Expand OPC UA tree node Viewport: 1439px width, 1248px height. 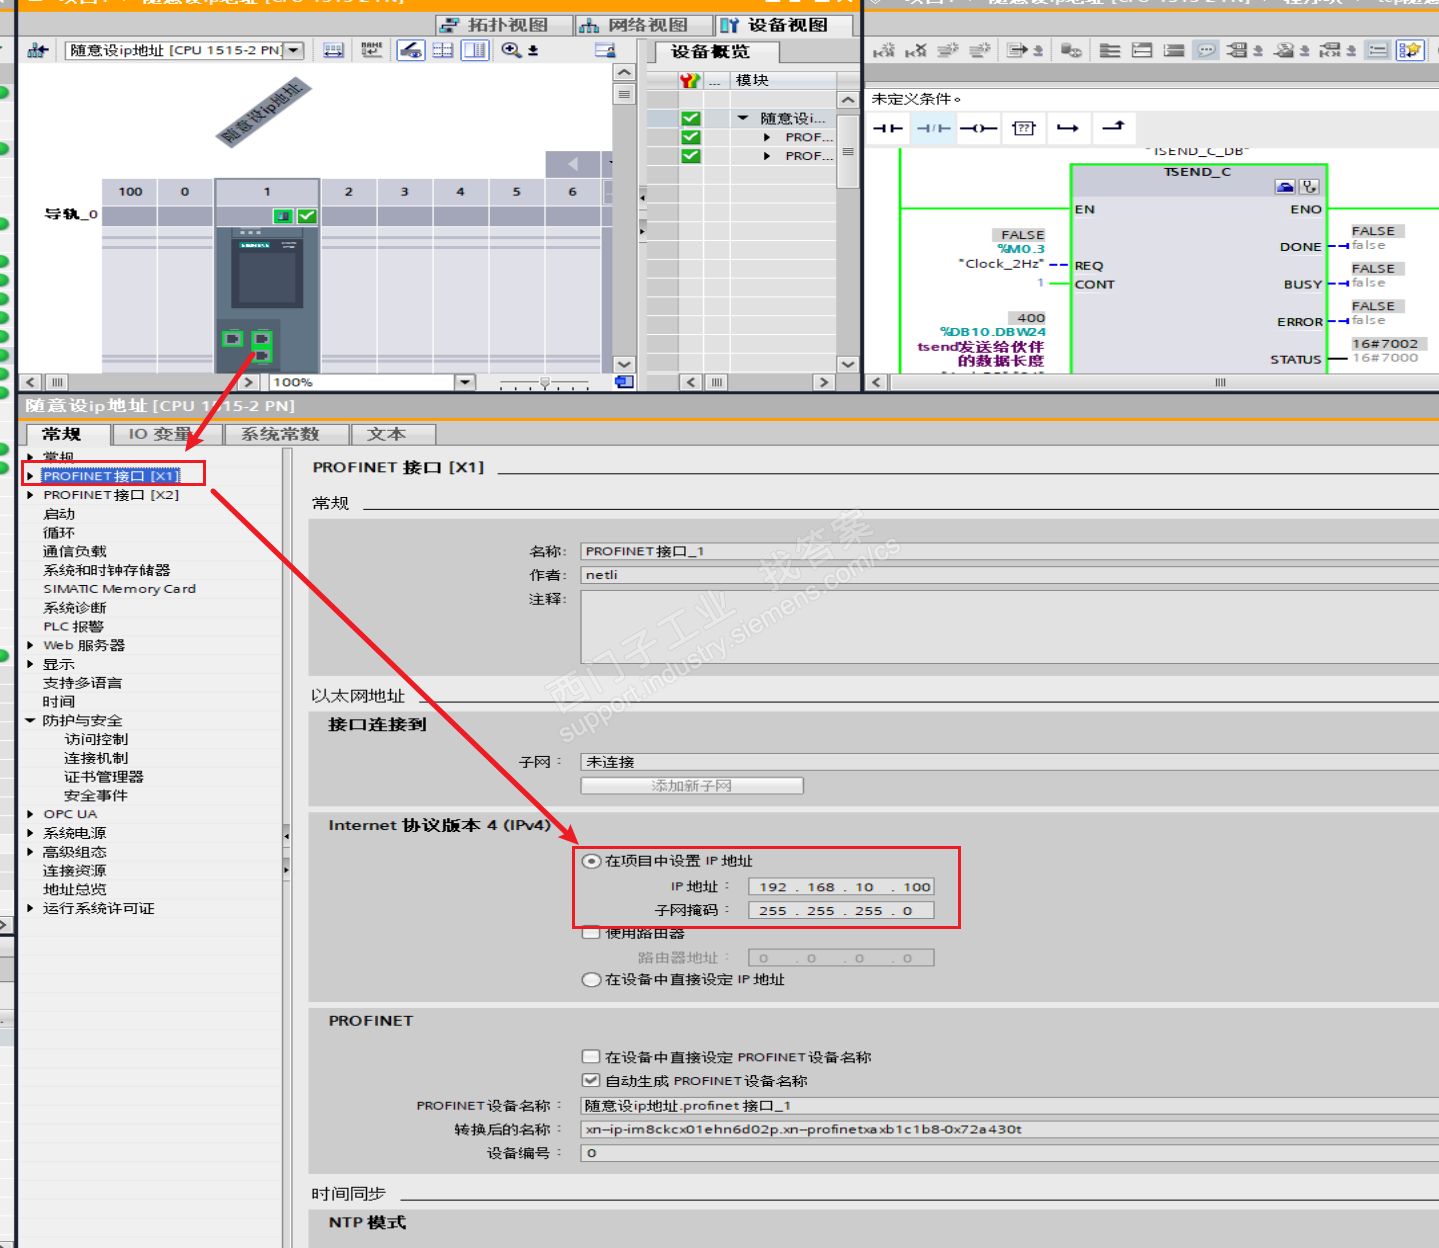click(31, 814)
